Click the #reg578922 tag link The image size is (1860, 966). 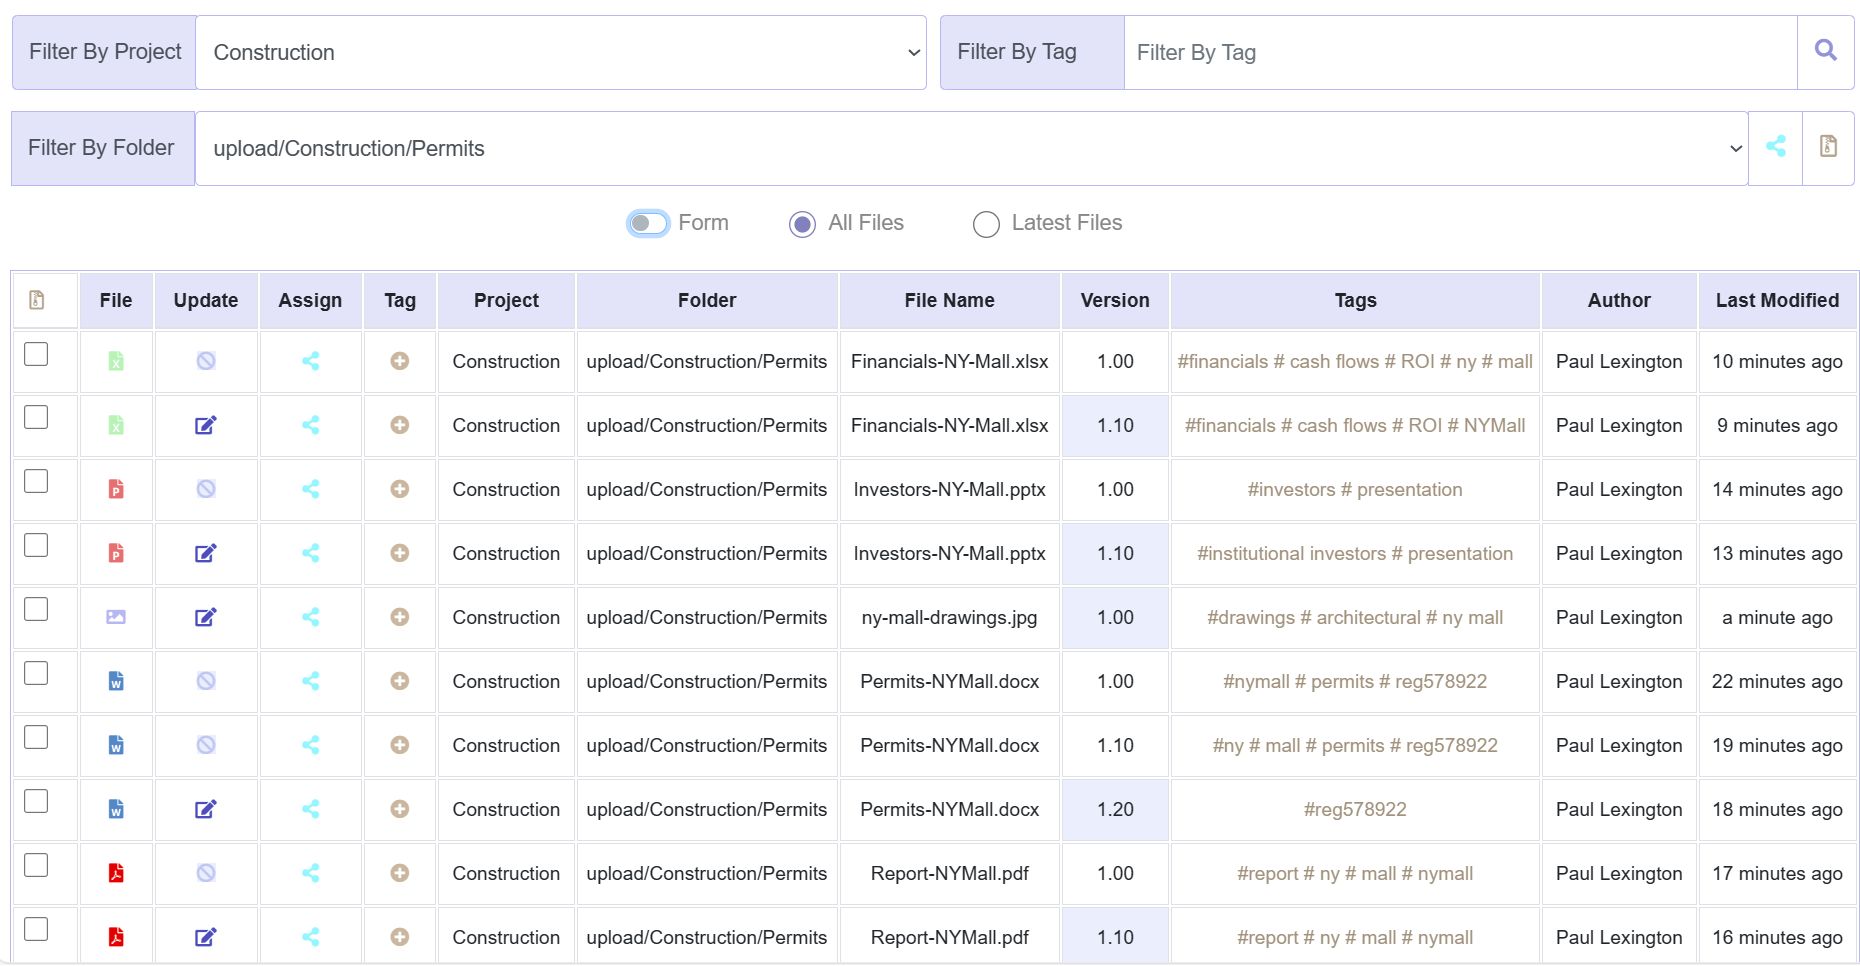(x=1354, y=809)
